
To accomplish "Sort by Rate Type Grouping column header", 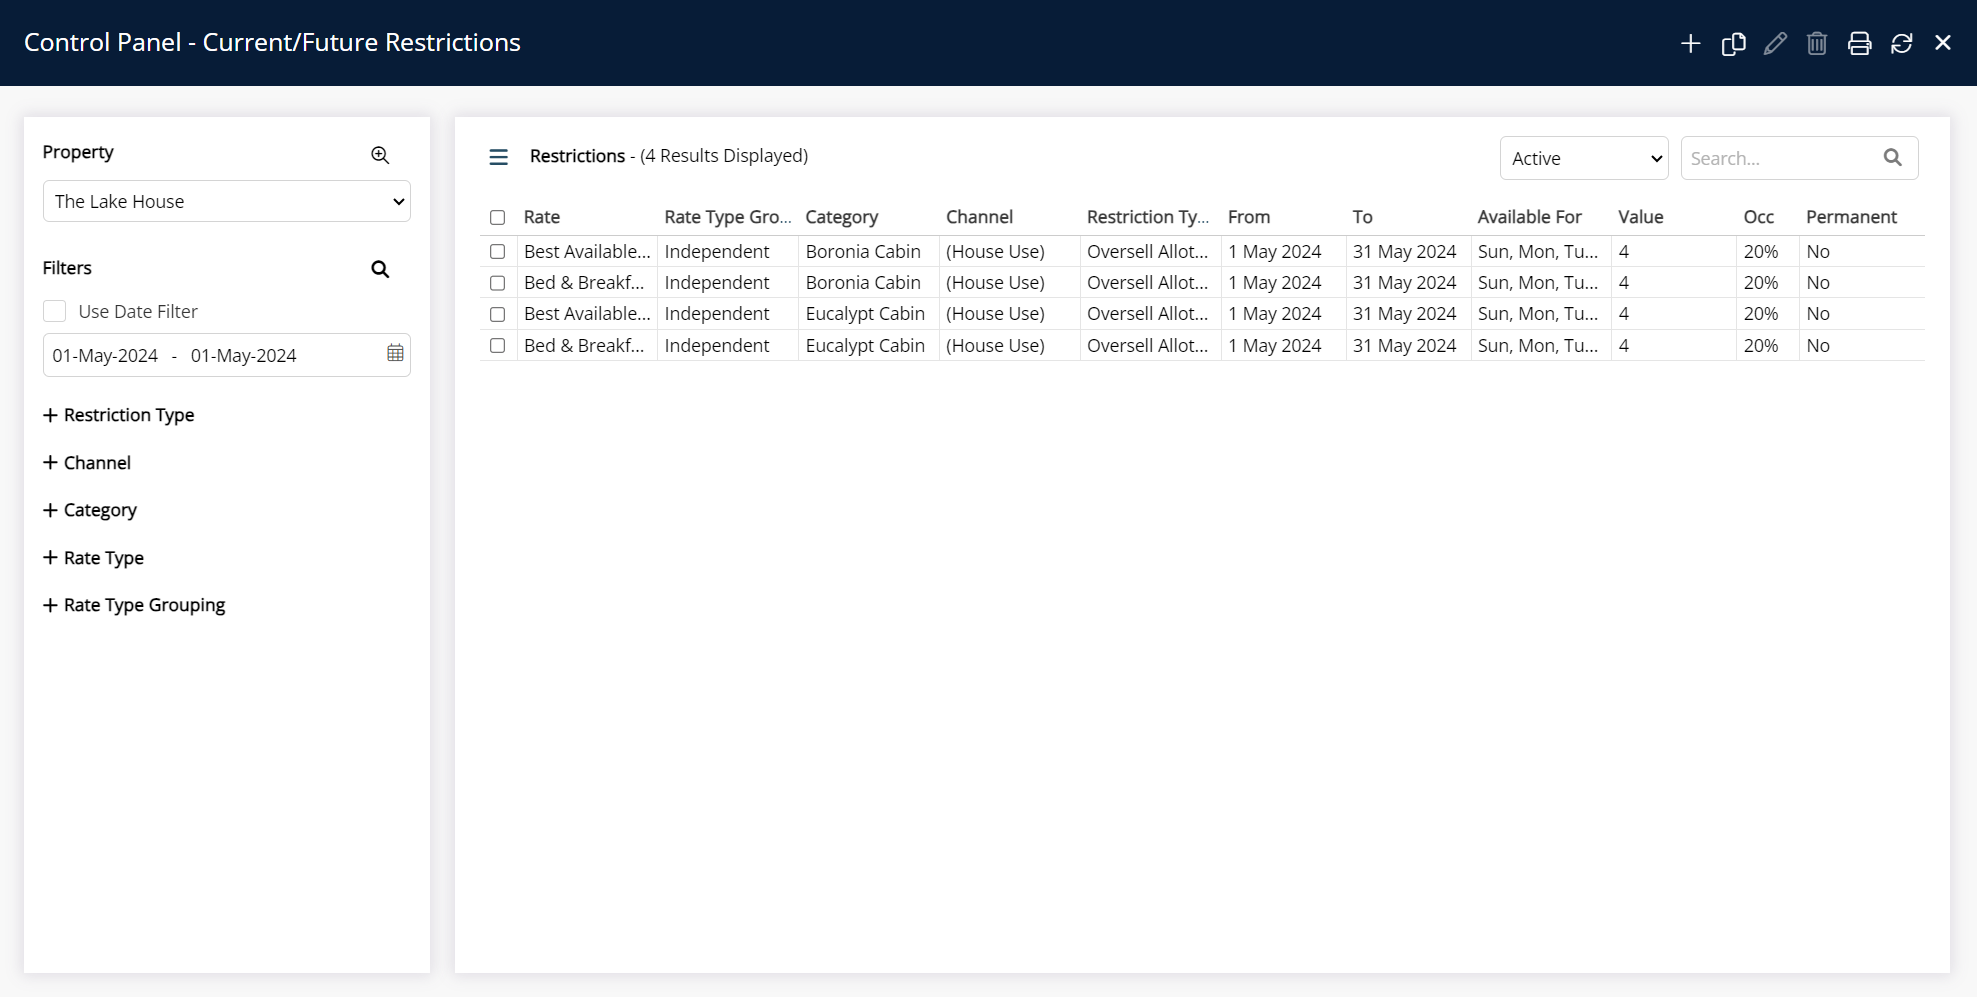I will click(728, 217).
